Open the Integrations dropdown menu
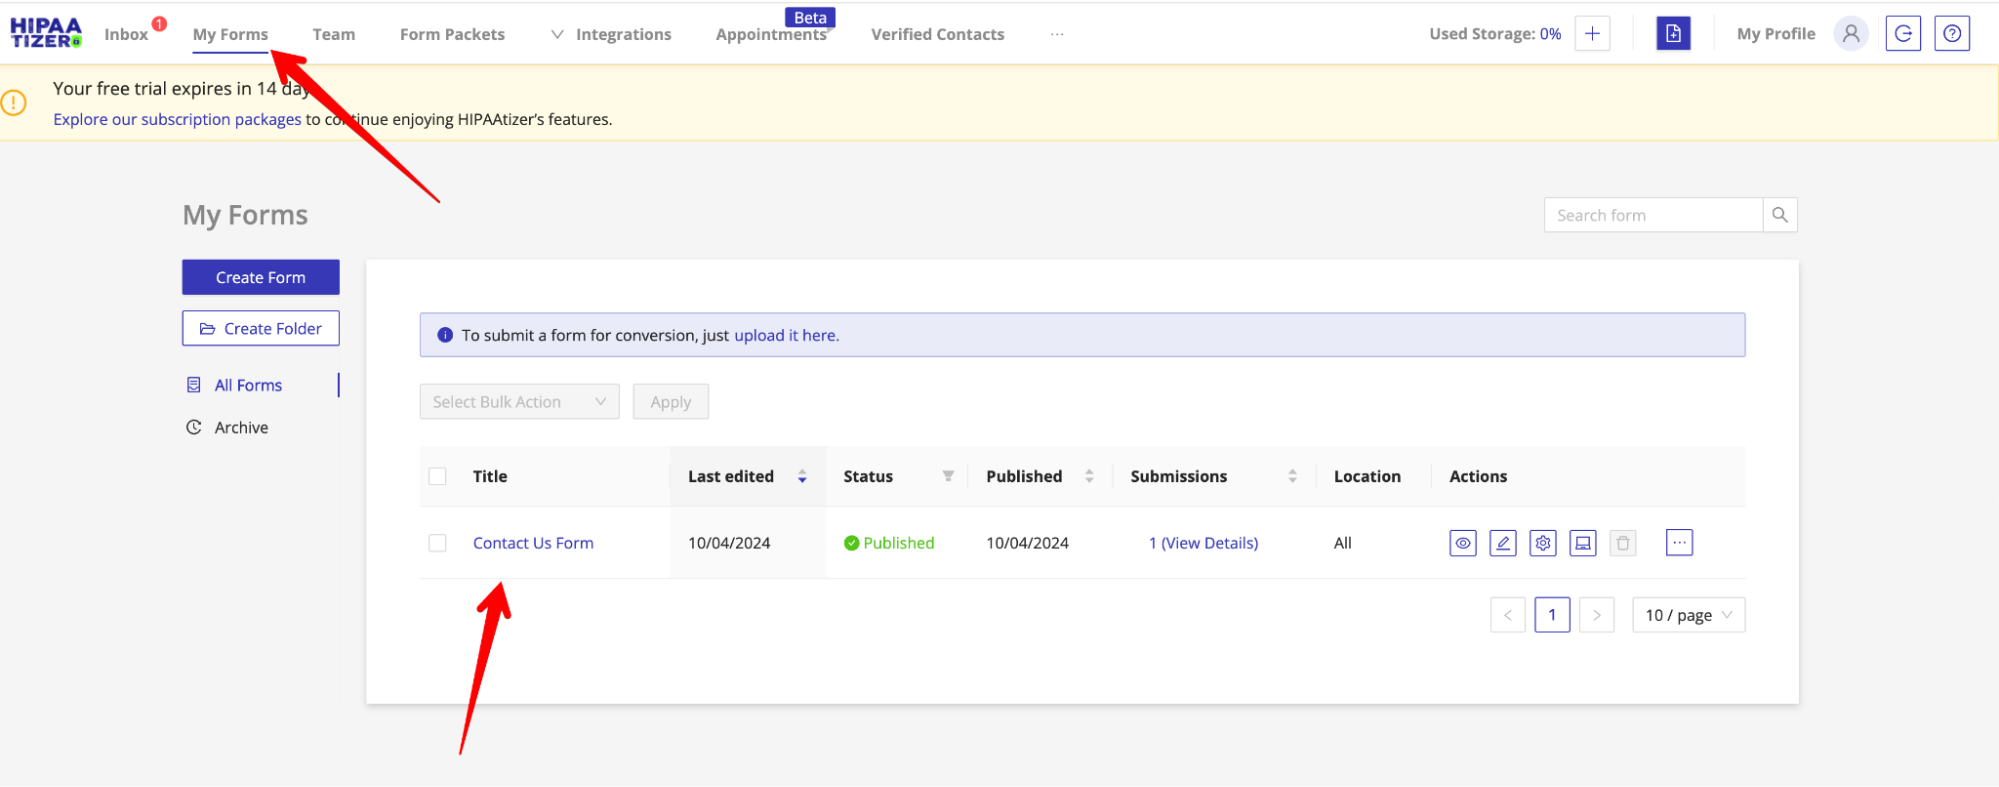Viewport: 1999px width, 787px height. [x=612, y=34]
